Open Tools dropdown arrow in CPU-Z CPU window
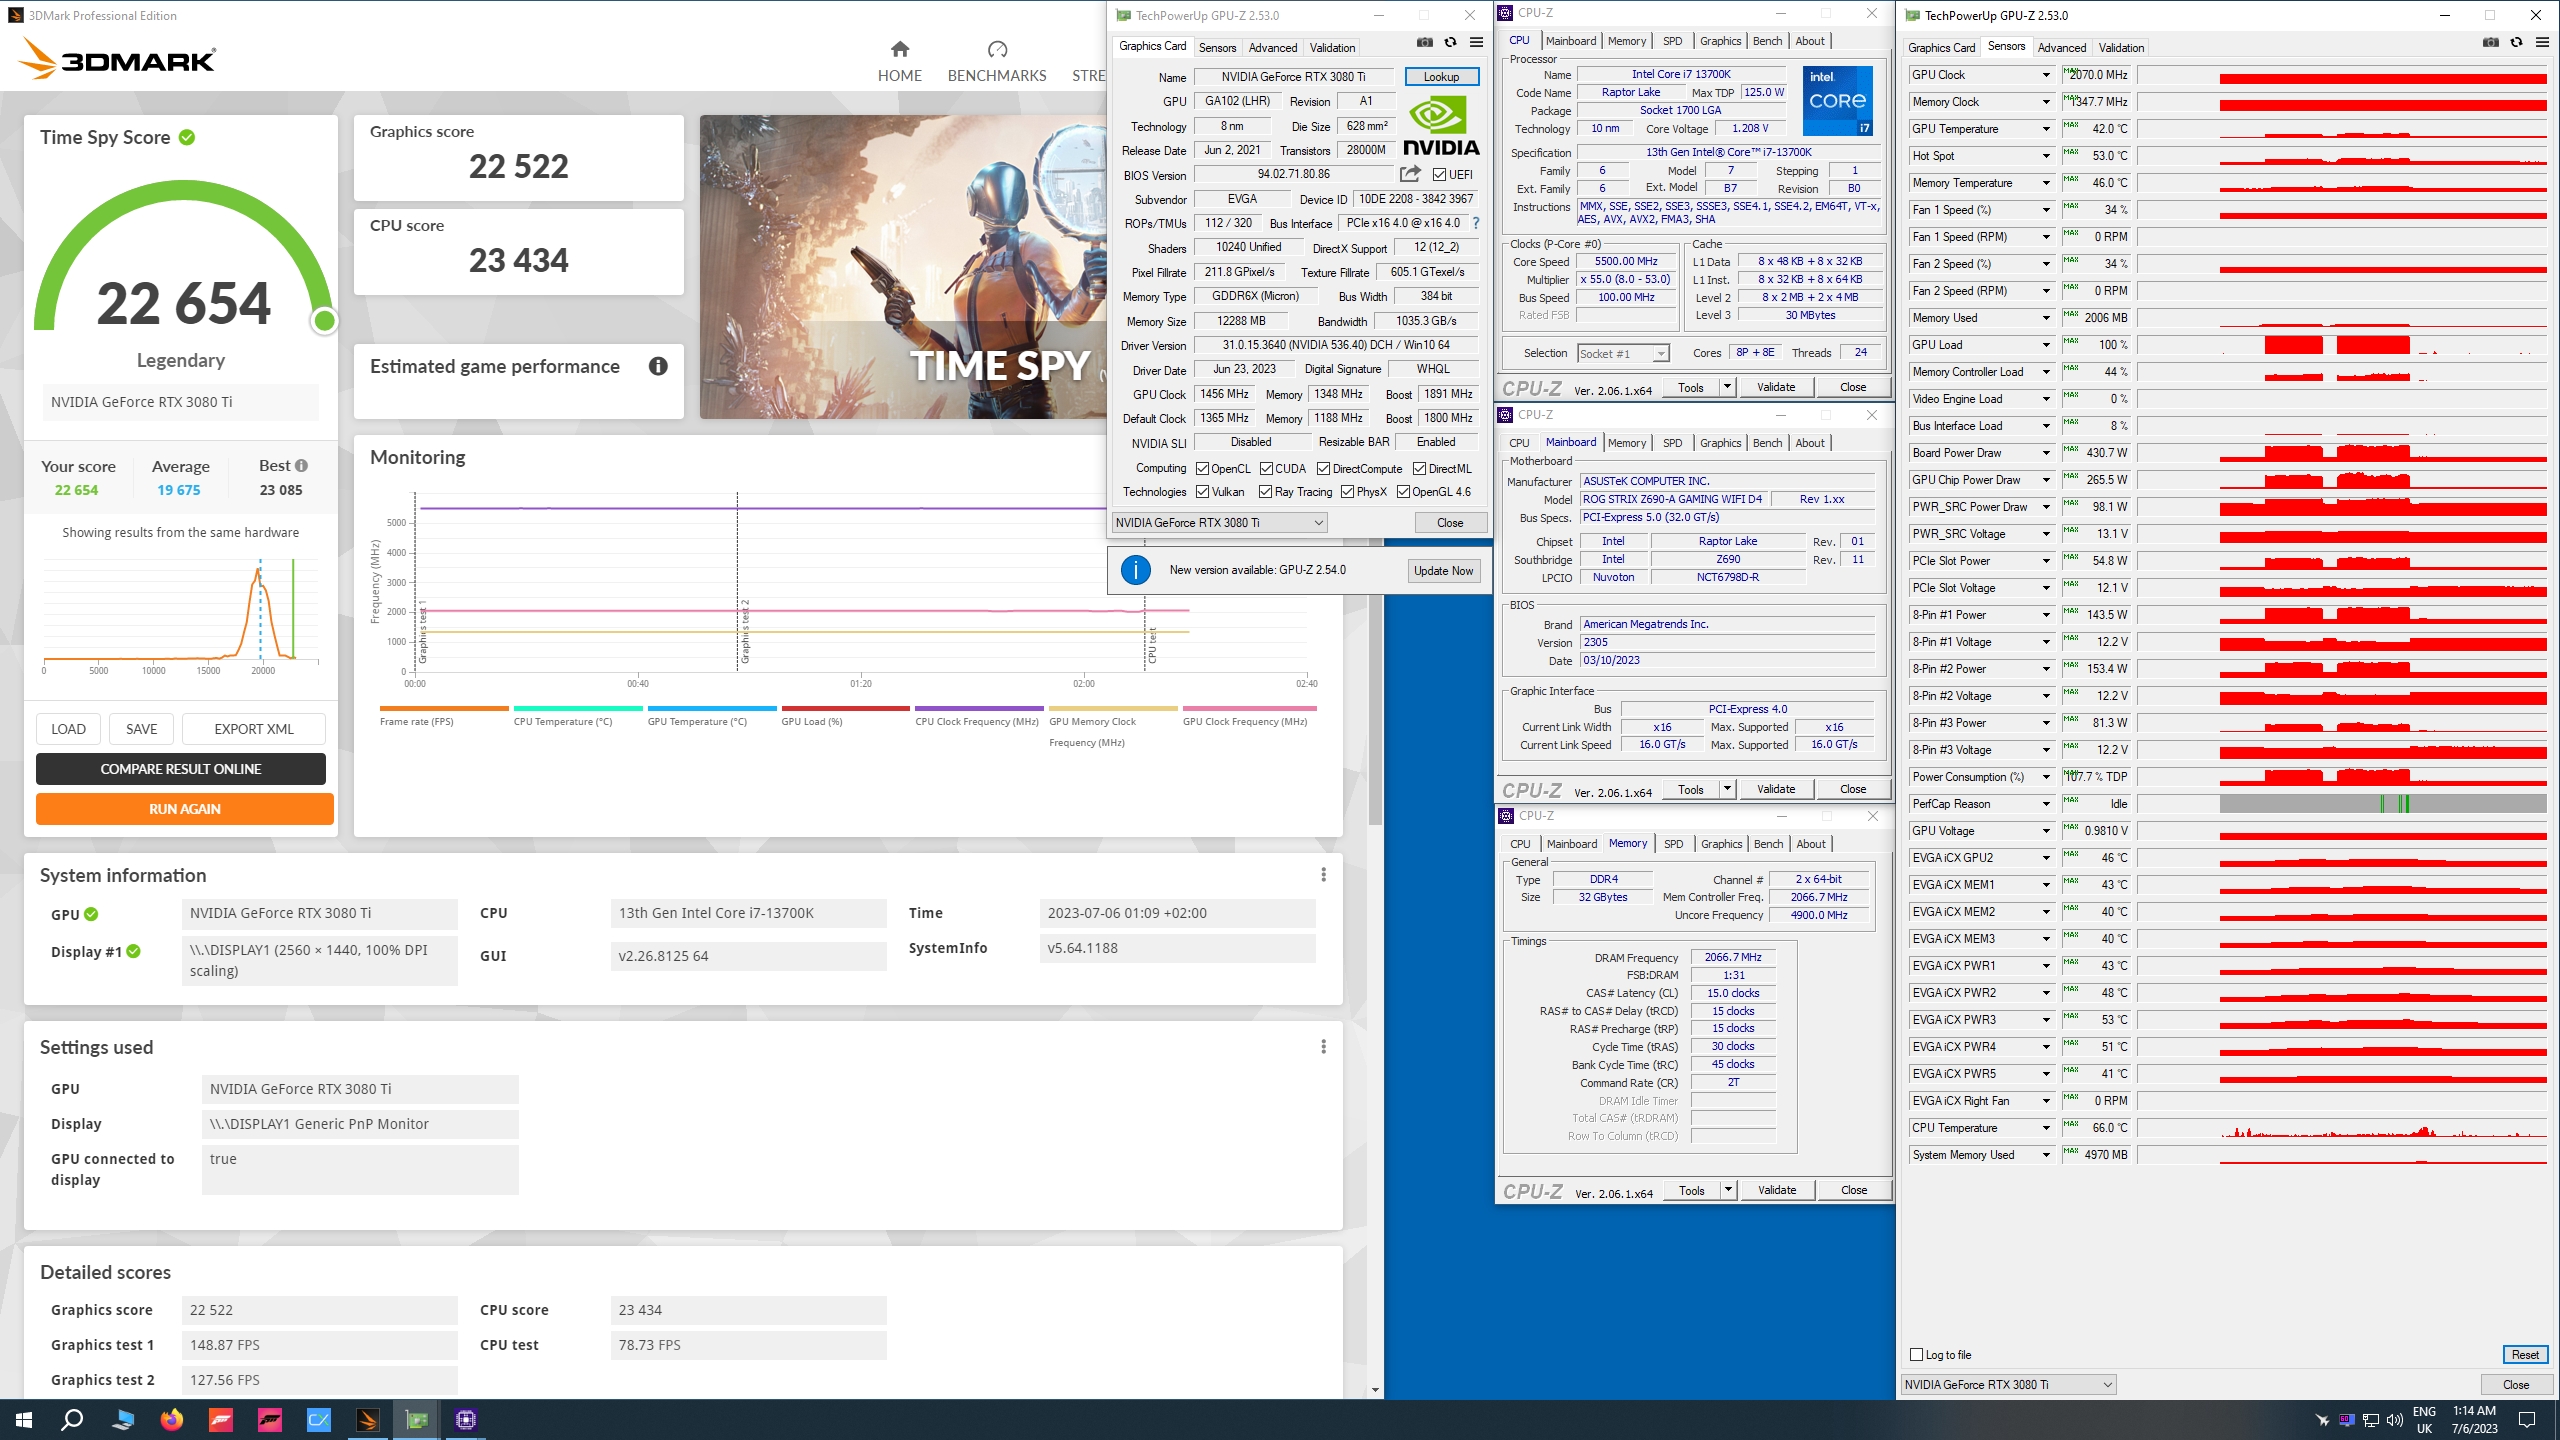 pos(1727,387)
